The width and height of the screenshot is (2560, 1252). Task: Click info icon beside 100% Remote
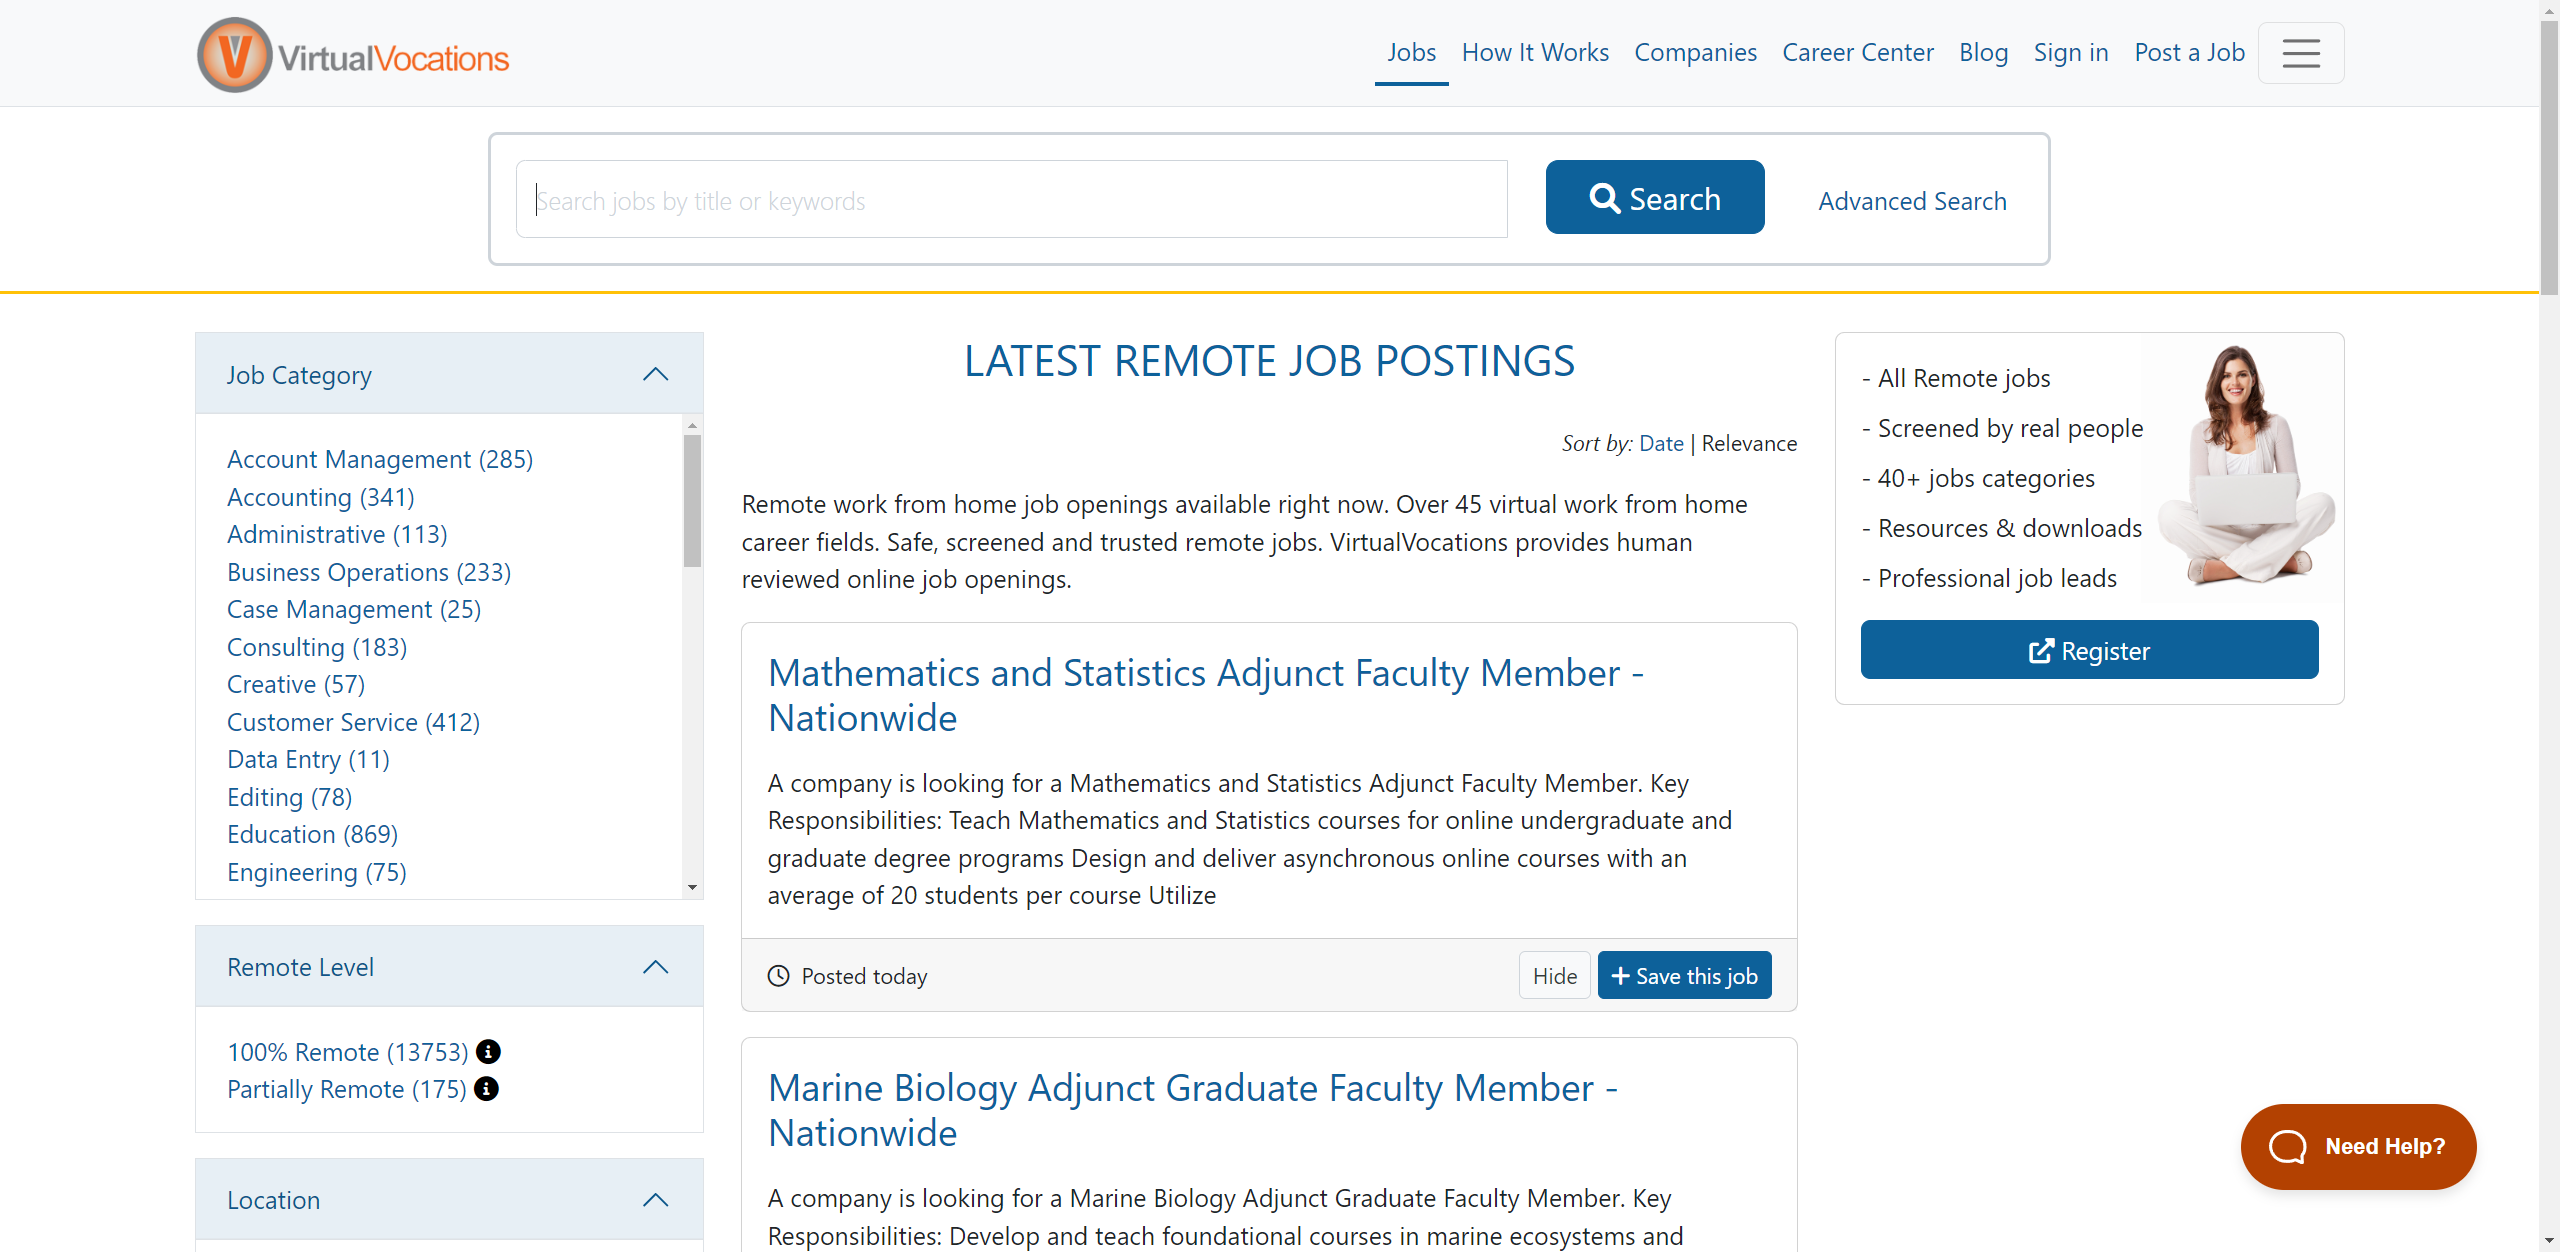coord(488,1052)
